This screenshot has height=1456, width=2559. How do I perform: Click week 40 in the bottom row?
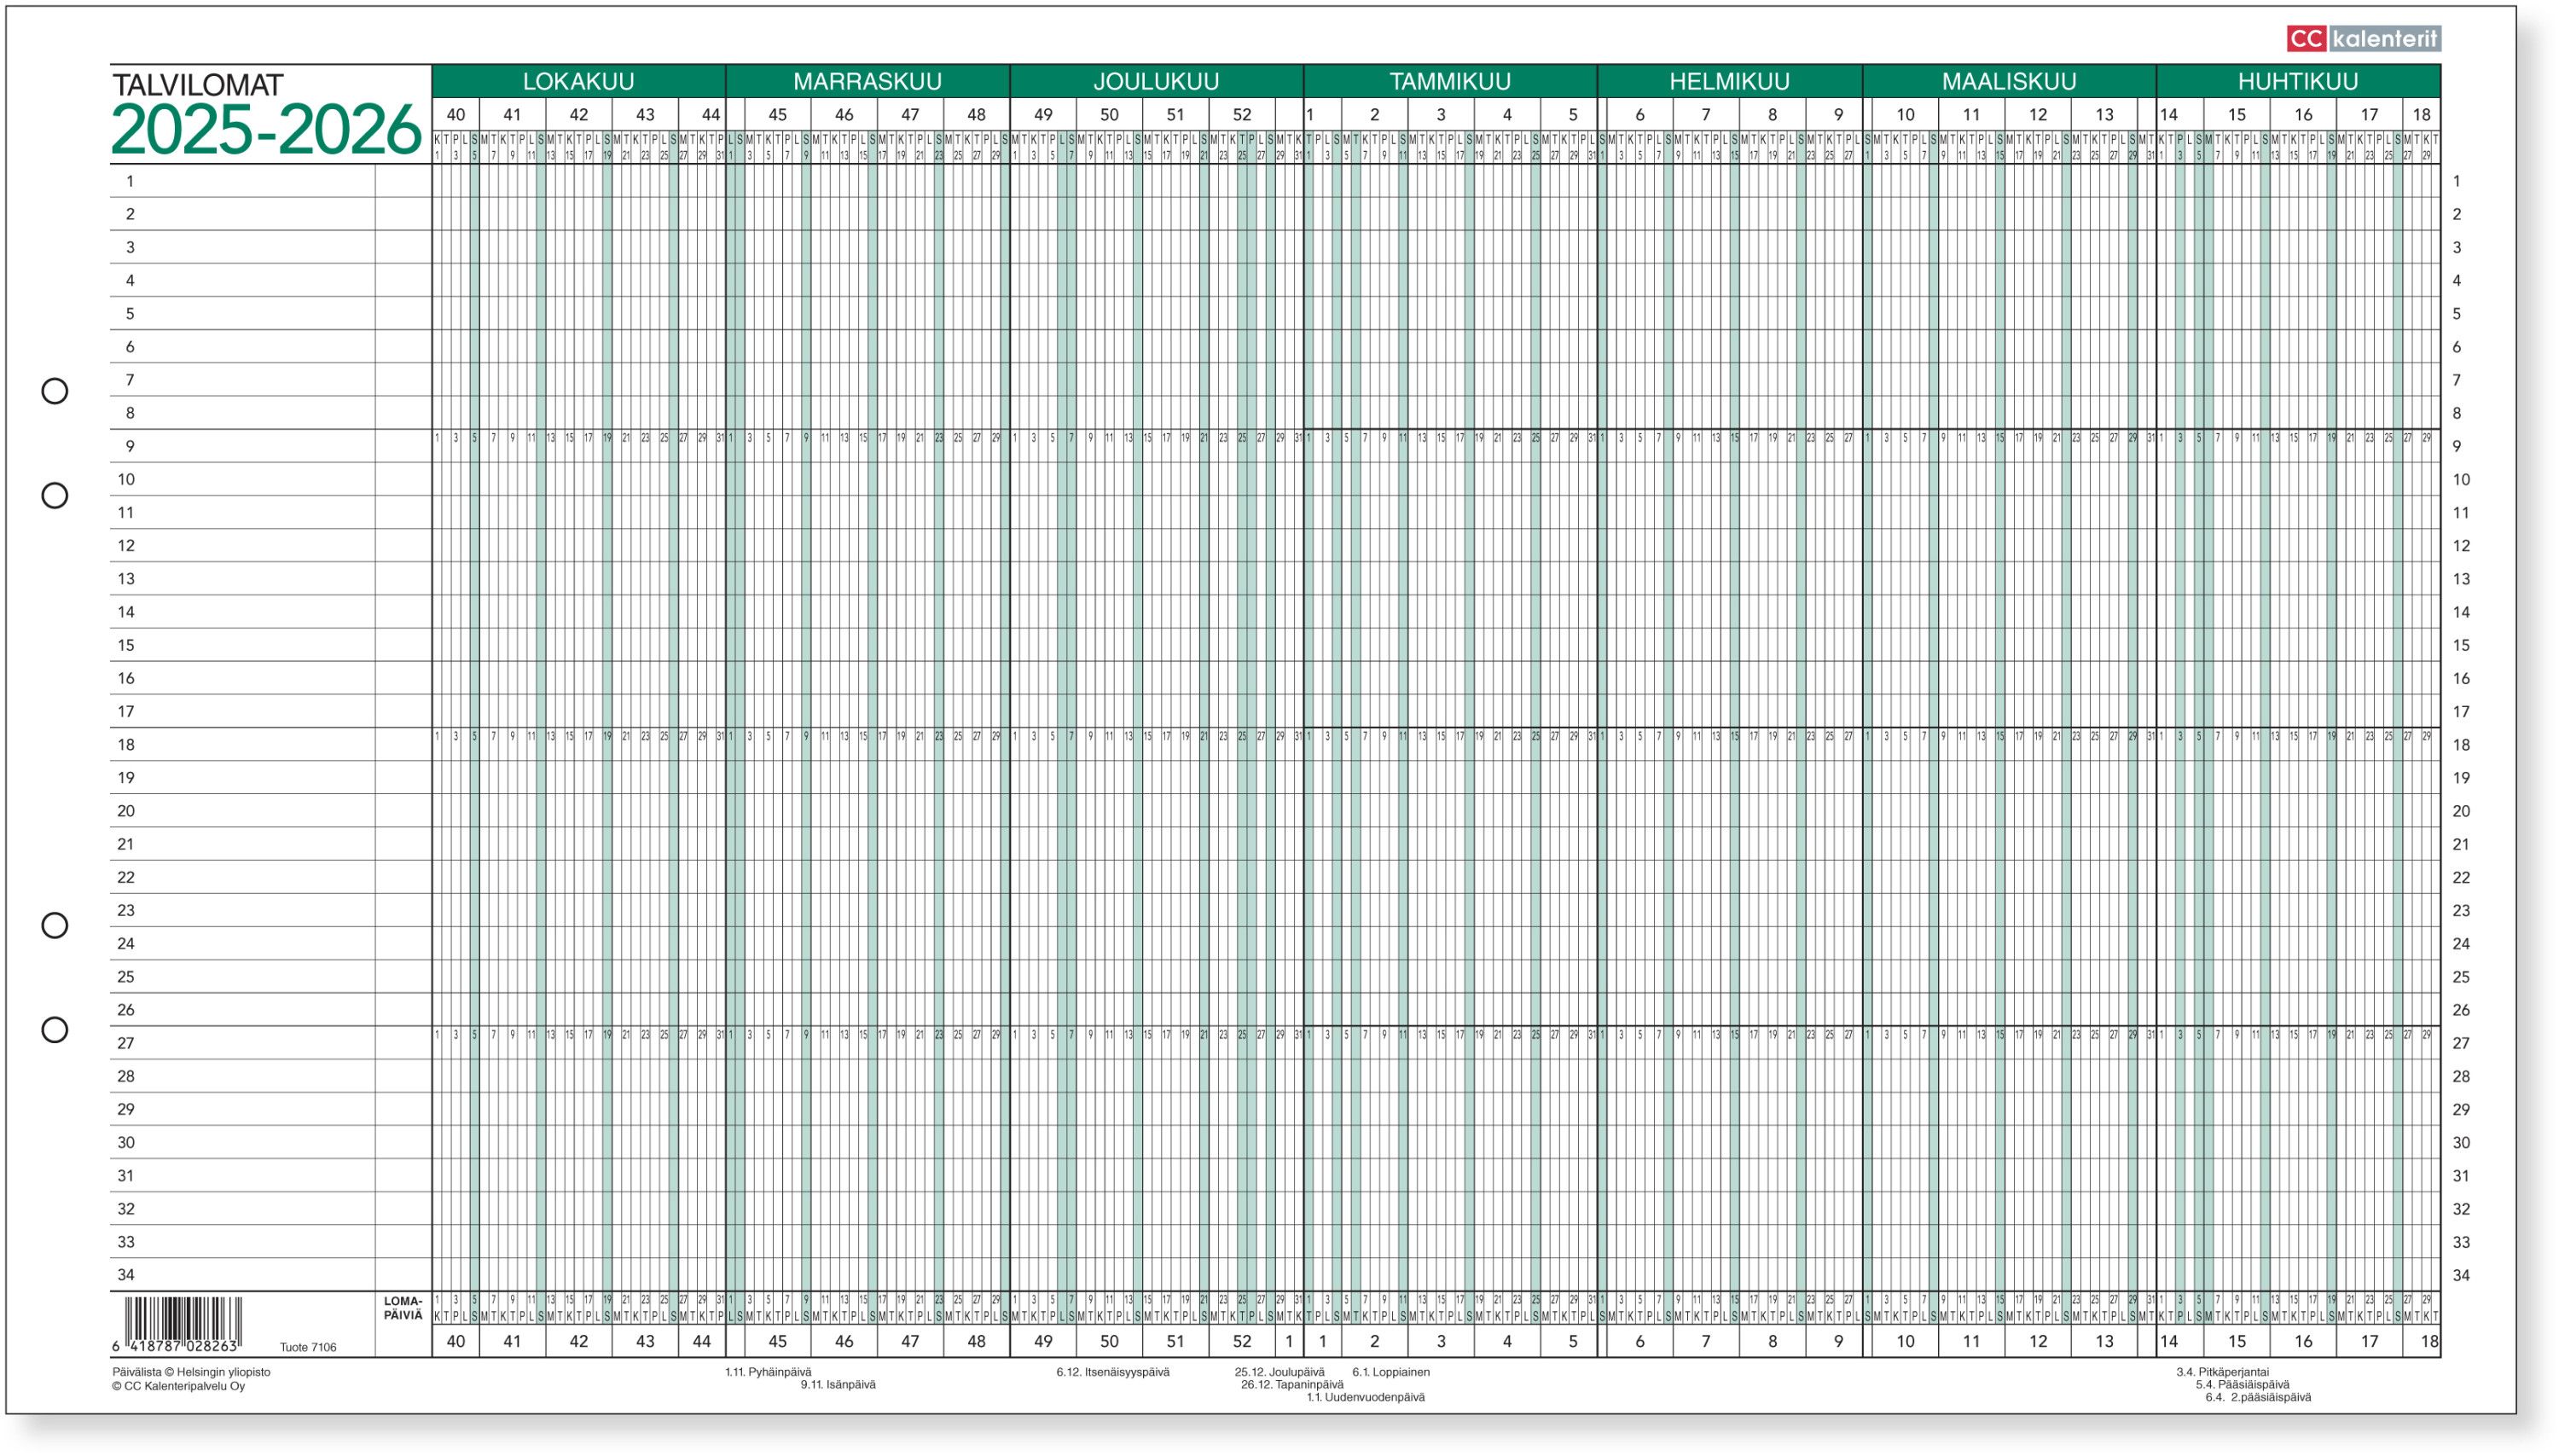point(455,1341)
